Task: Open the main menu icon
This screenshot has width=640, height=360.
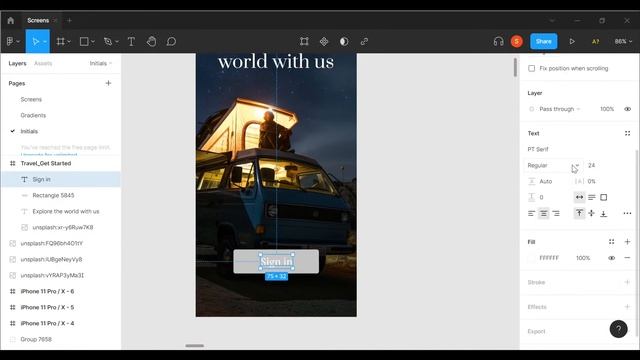Action: [x=10, y=41]
